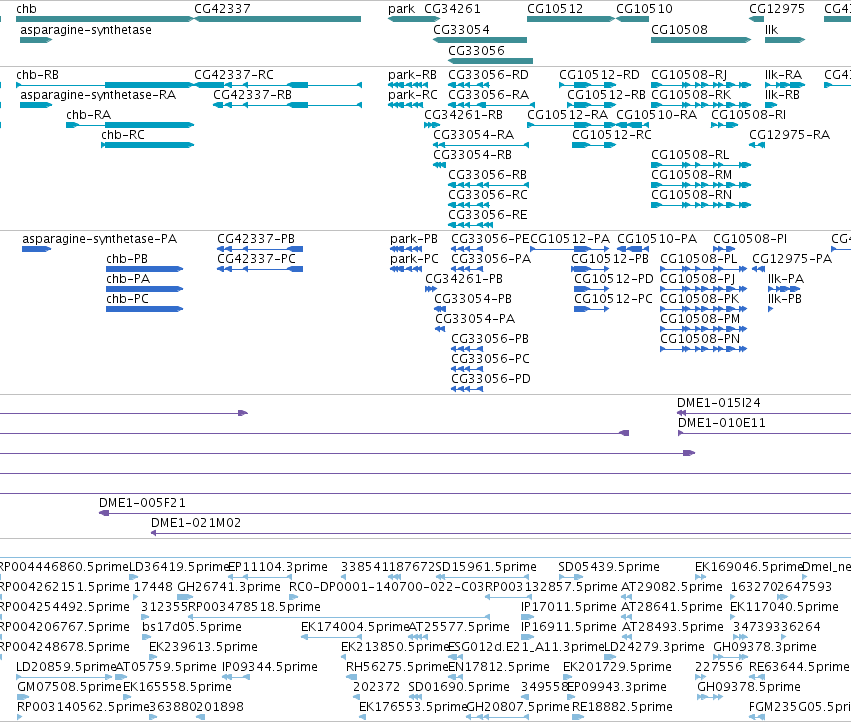Select the CG33056-PD protein feature
851x722 pixels.
467,389
